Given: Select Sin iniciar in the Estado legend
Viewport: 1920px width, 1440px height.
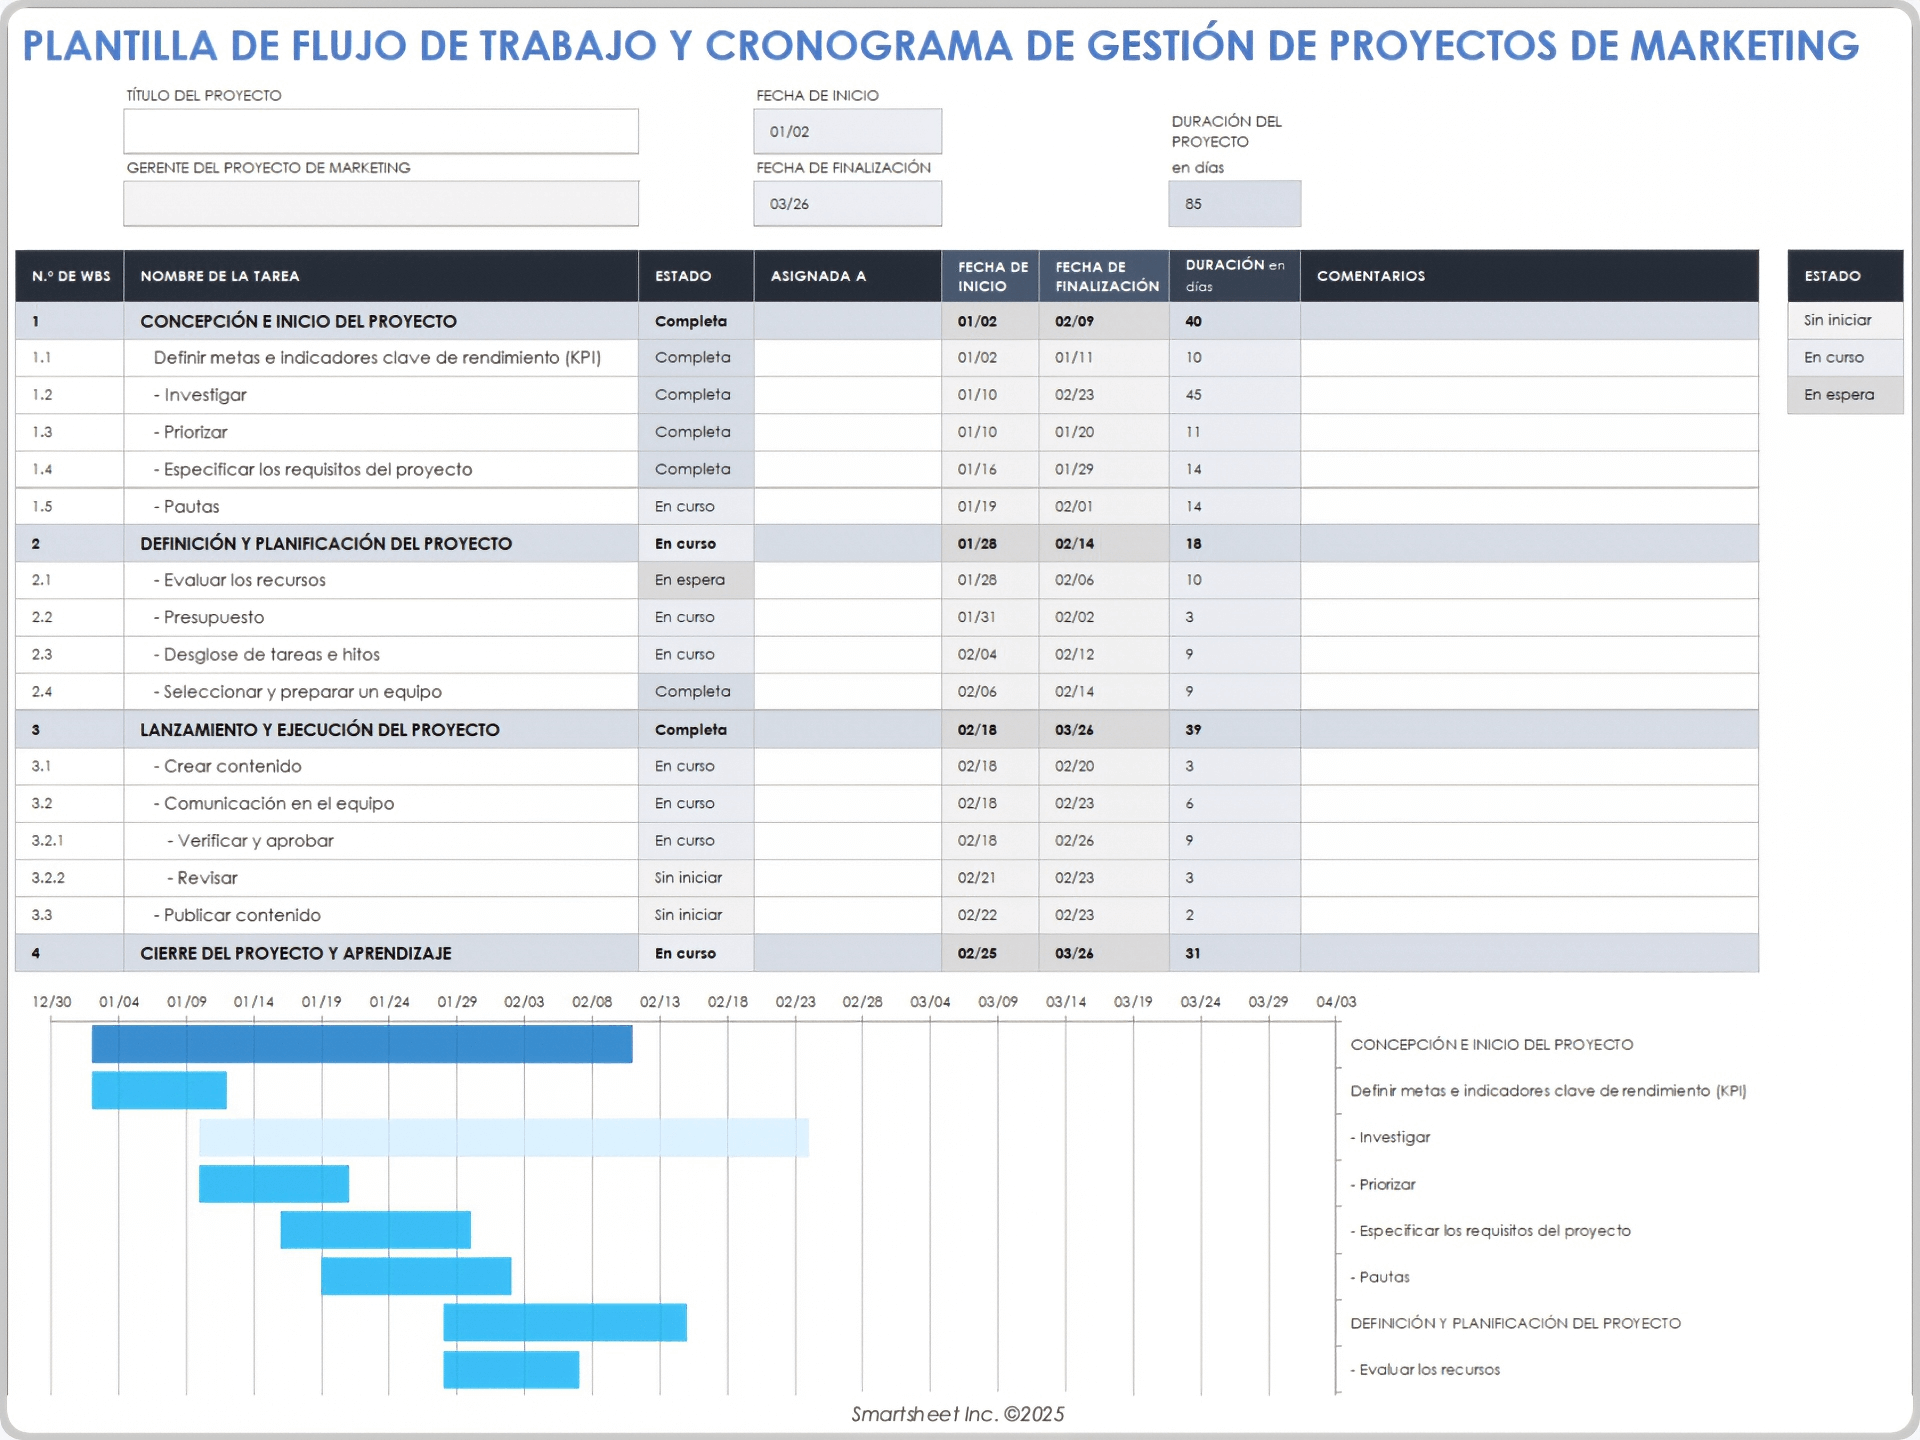Looking at the screenshot, I should click(x=1845, y=320).
